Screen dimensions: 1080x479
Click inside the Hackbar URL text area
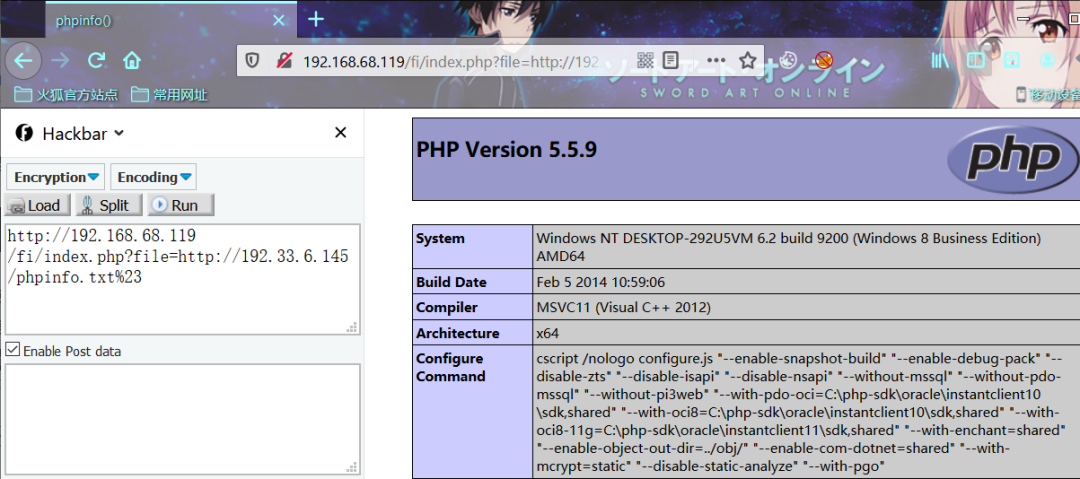182,279
